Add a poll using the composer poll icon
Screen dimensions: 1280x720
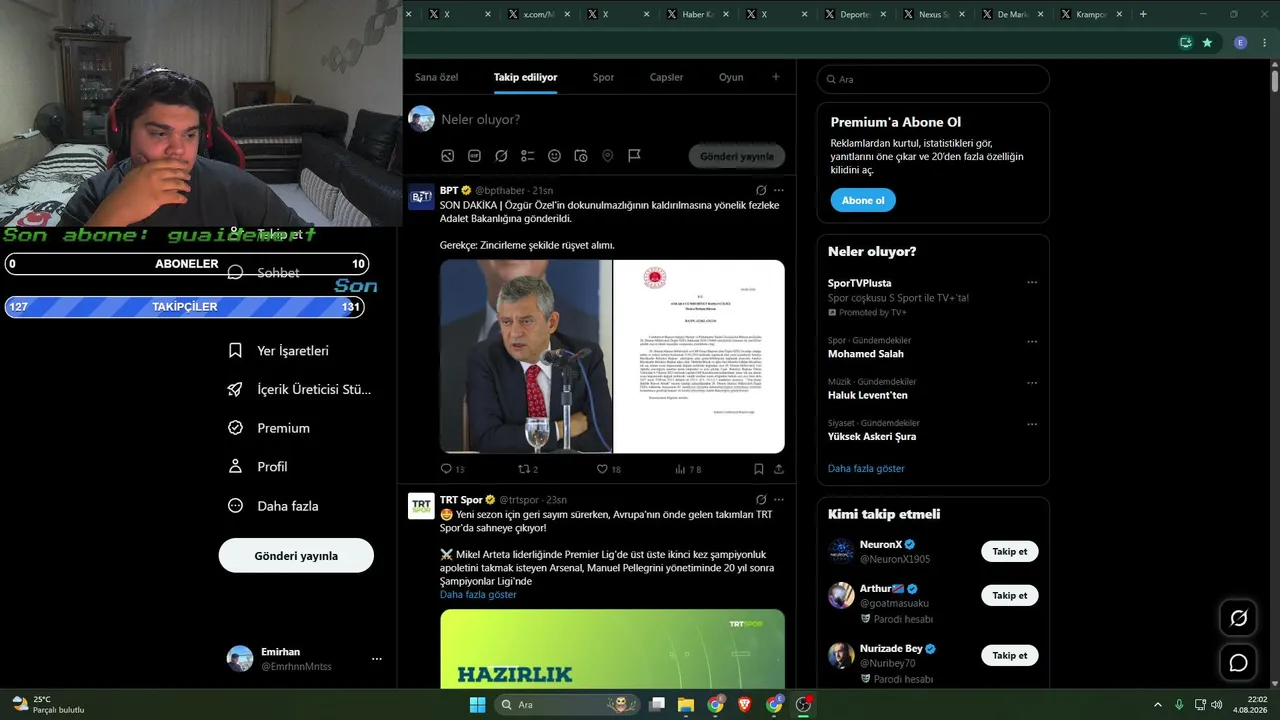pyautogui.click(x=528, y=156)
